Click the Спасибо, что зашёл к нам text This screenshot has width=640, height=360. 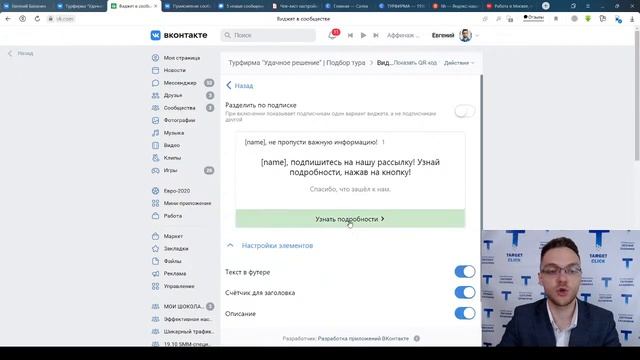350,189
